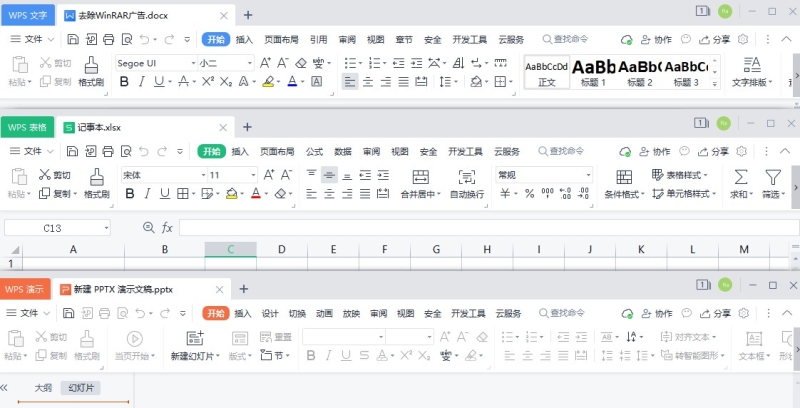Click the formula bar input field
800x408 pixels.
click(489, 227)
